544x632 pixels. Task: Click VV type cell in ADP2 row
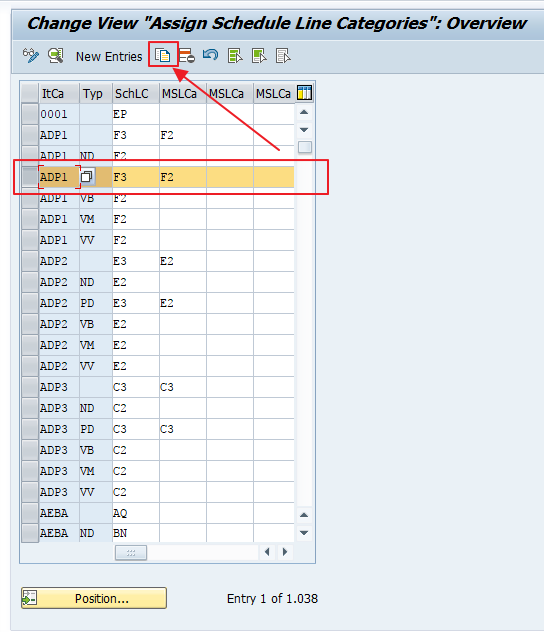[96, 366]
